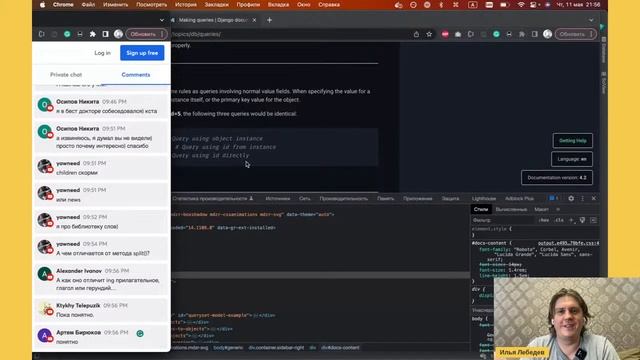Open a new browser tab with plus
640x360 pixels.
pos(269,20)
